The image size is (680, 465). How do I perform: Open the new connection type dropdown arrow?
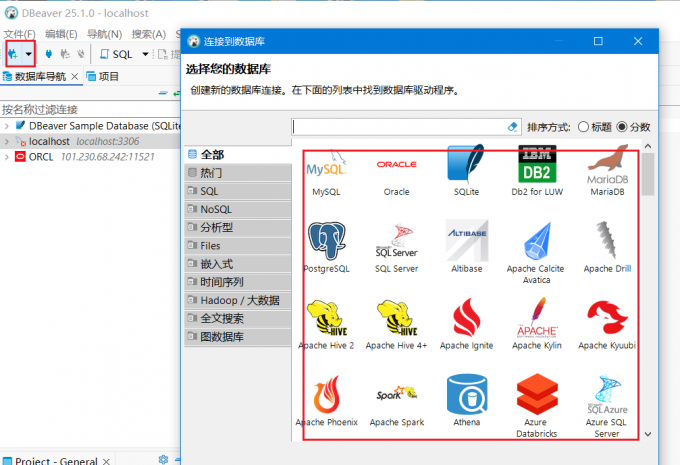[28, 54]
